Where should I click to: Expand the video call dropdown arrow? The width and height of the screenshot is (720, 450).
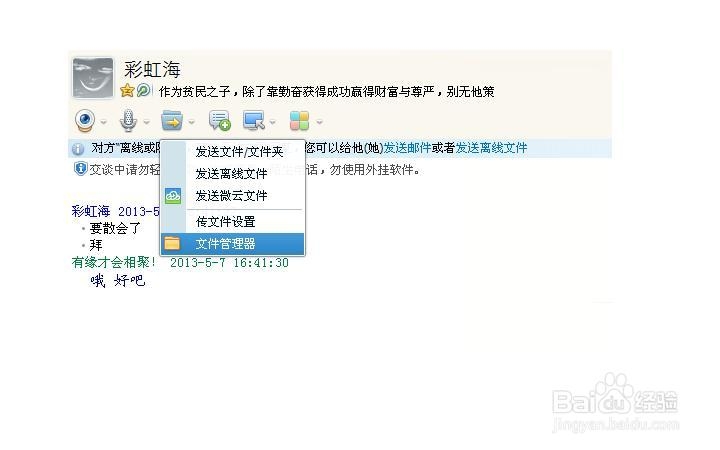point(104,122)
